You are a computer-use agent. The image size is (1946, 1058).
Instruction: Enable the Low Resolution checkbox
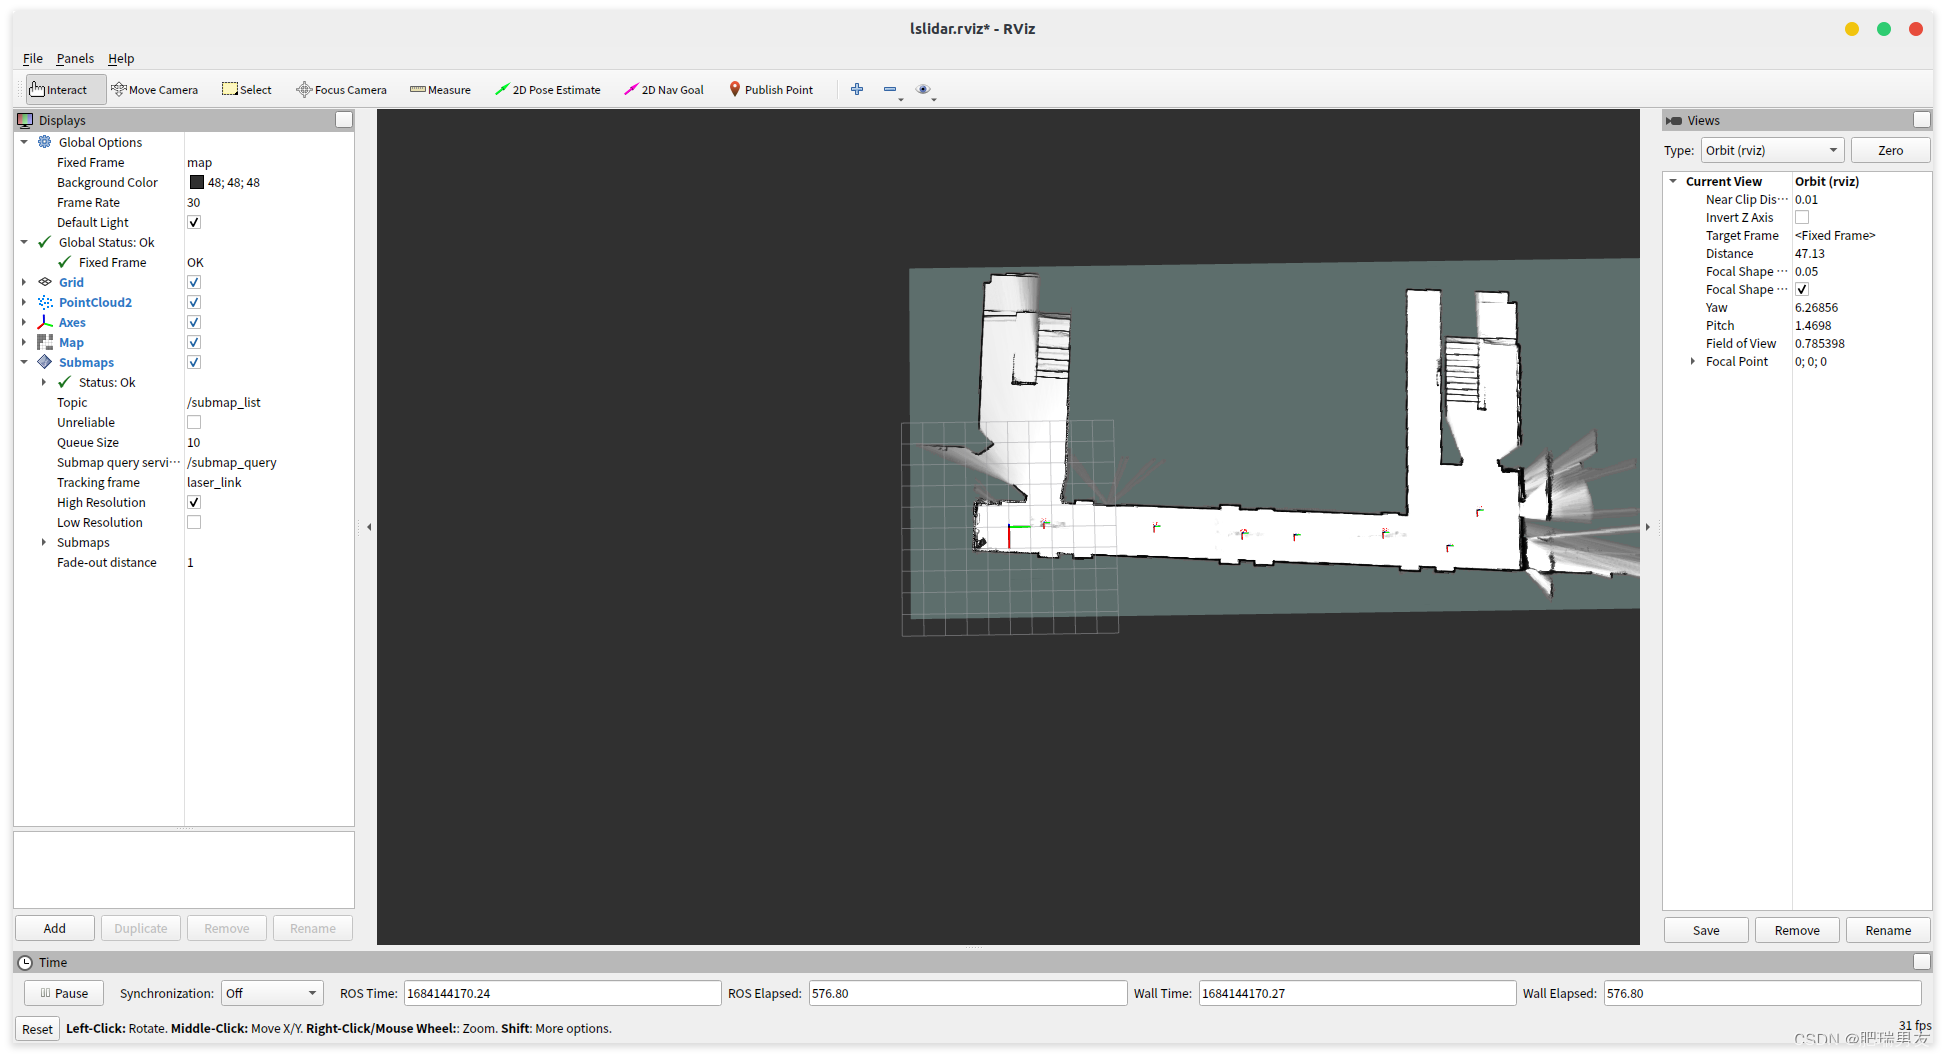pyautogui.click(x=194, y=522)
